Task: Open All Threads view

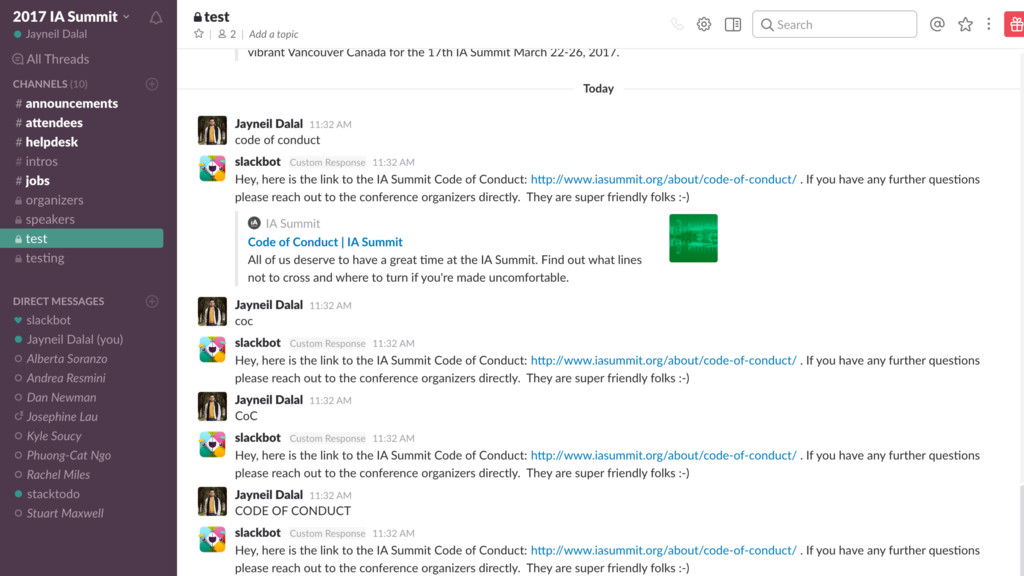Action: 51,59
